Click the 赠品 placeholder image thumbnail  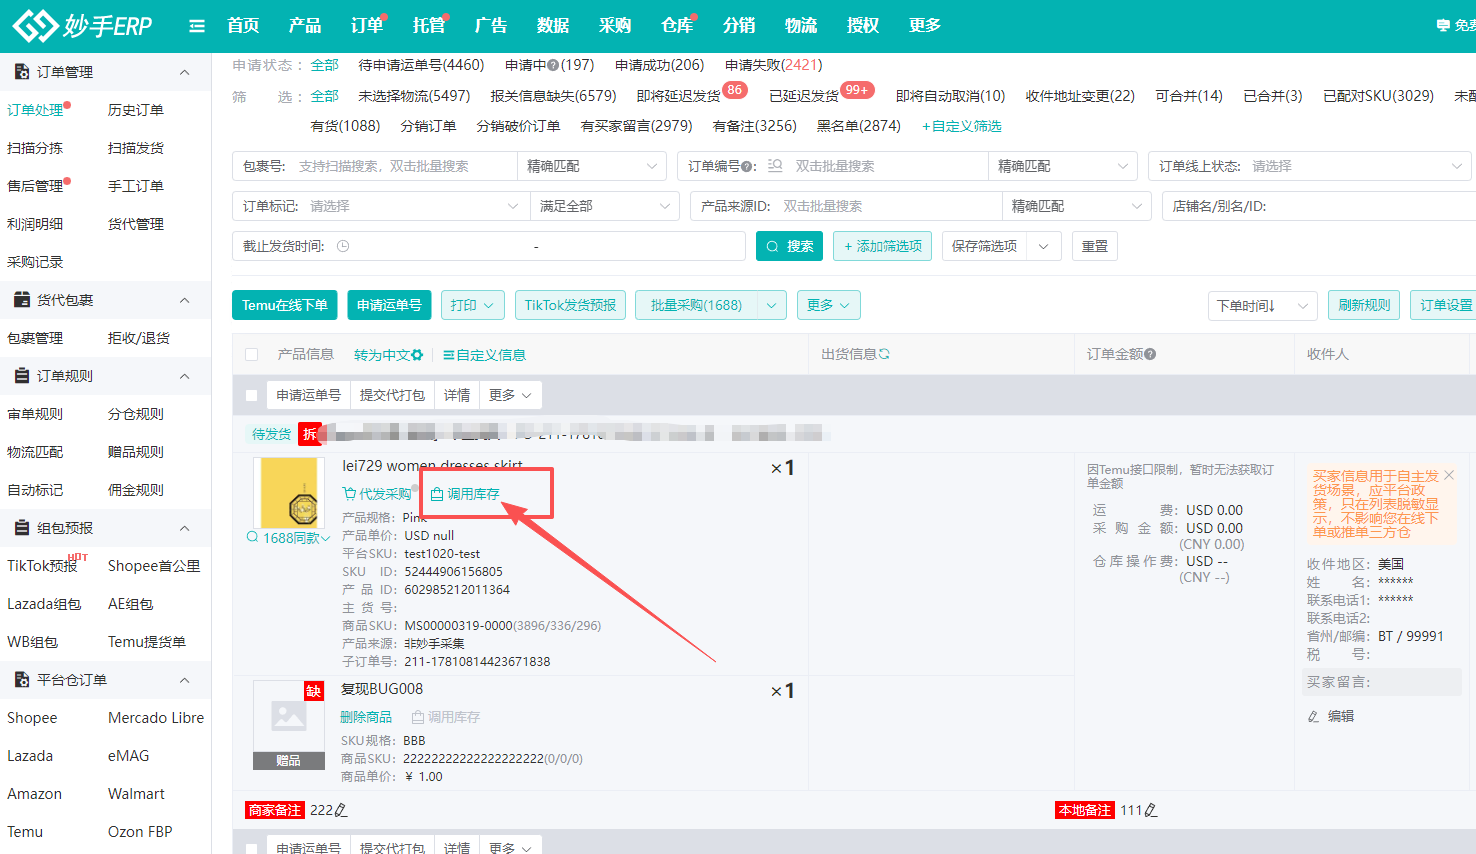coord(289,725)
